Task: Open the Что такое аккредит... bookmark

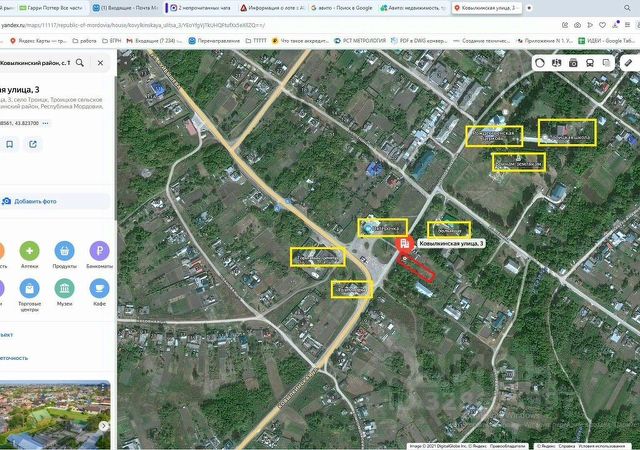Action: pyautogui.click(x=300, y=41)
